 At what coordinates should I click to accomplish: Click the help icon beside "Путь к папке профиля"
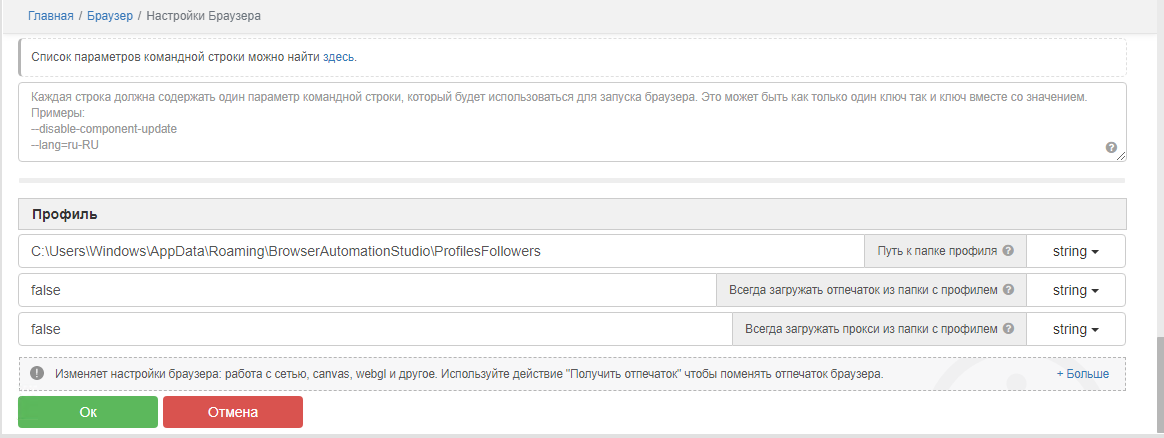click(1008, 251)
